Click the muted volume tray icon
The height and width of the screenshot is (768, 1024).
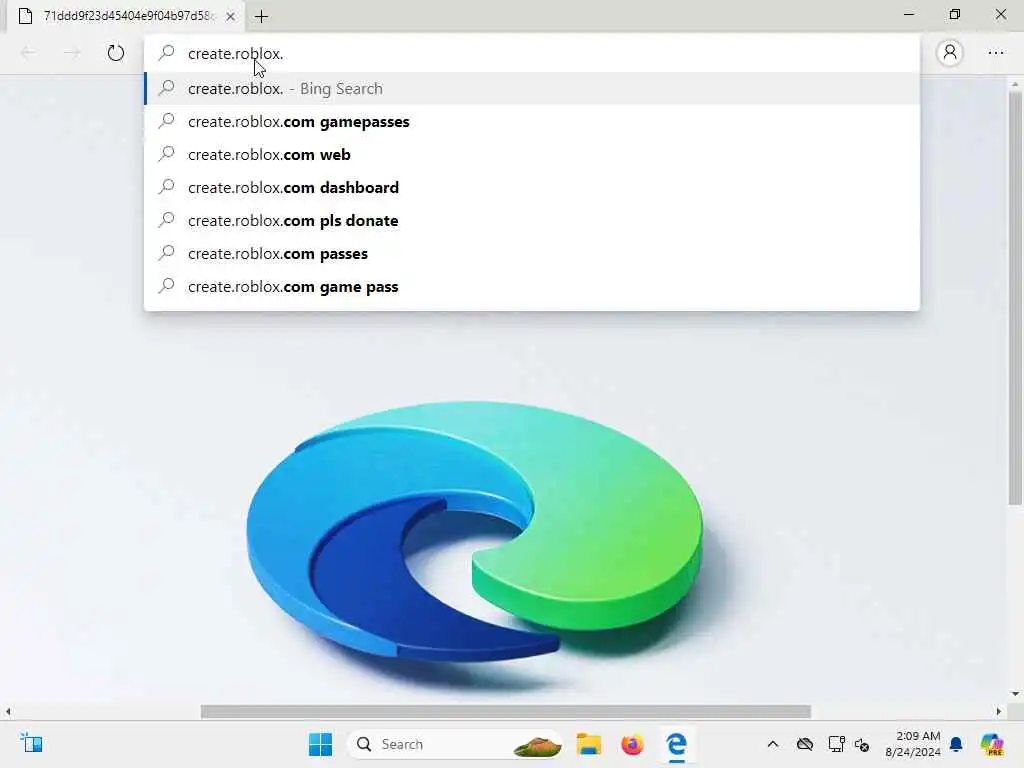[862, 744]
